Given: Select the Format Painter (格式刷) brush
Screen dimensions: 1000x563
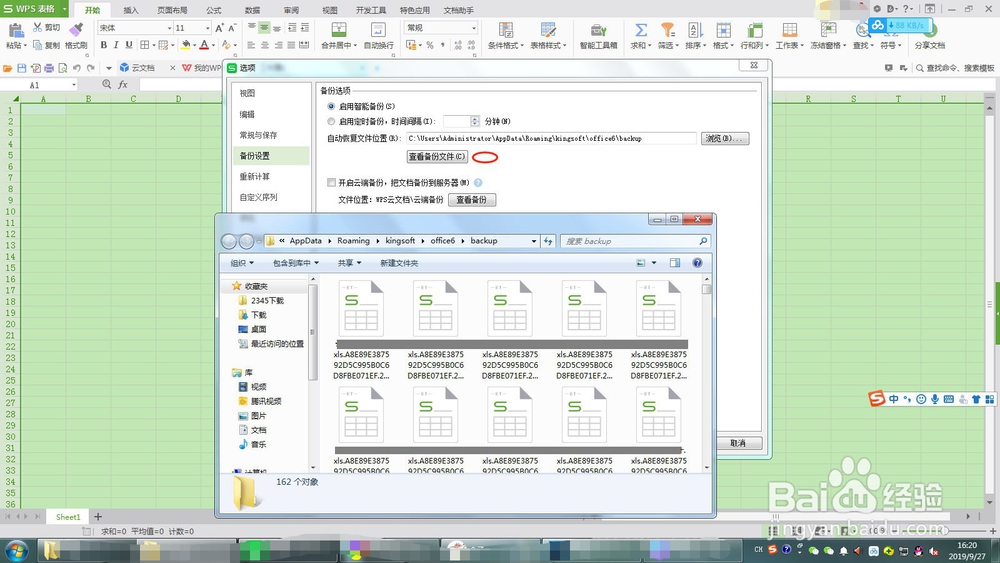Looking at the screenshot, I should (x=76, y=29).
